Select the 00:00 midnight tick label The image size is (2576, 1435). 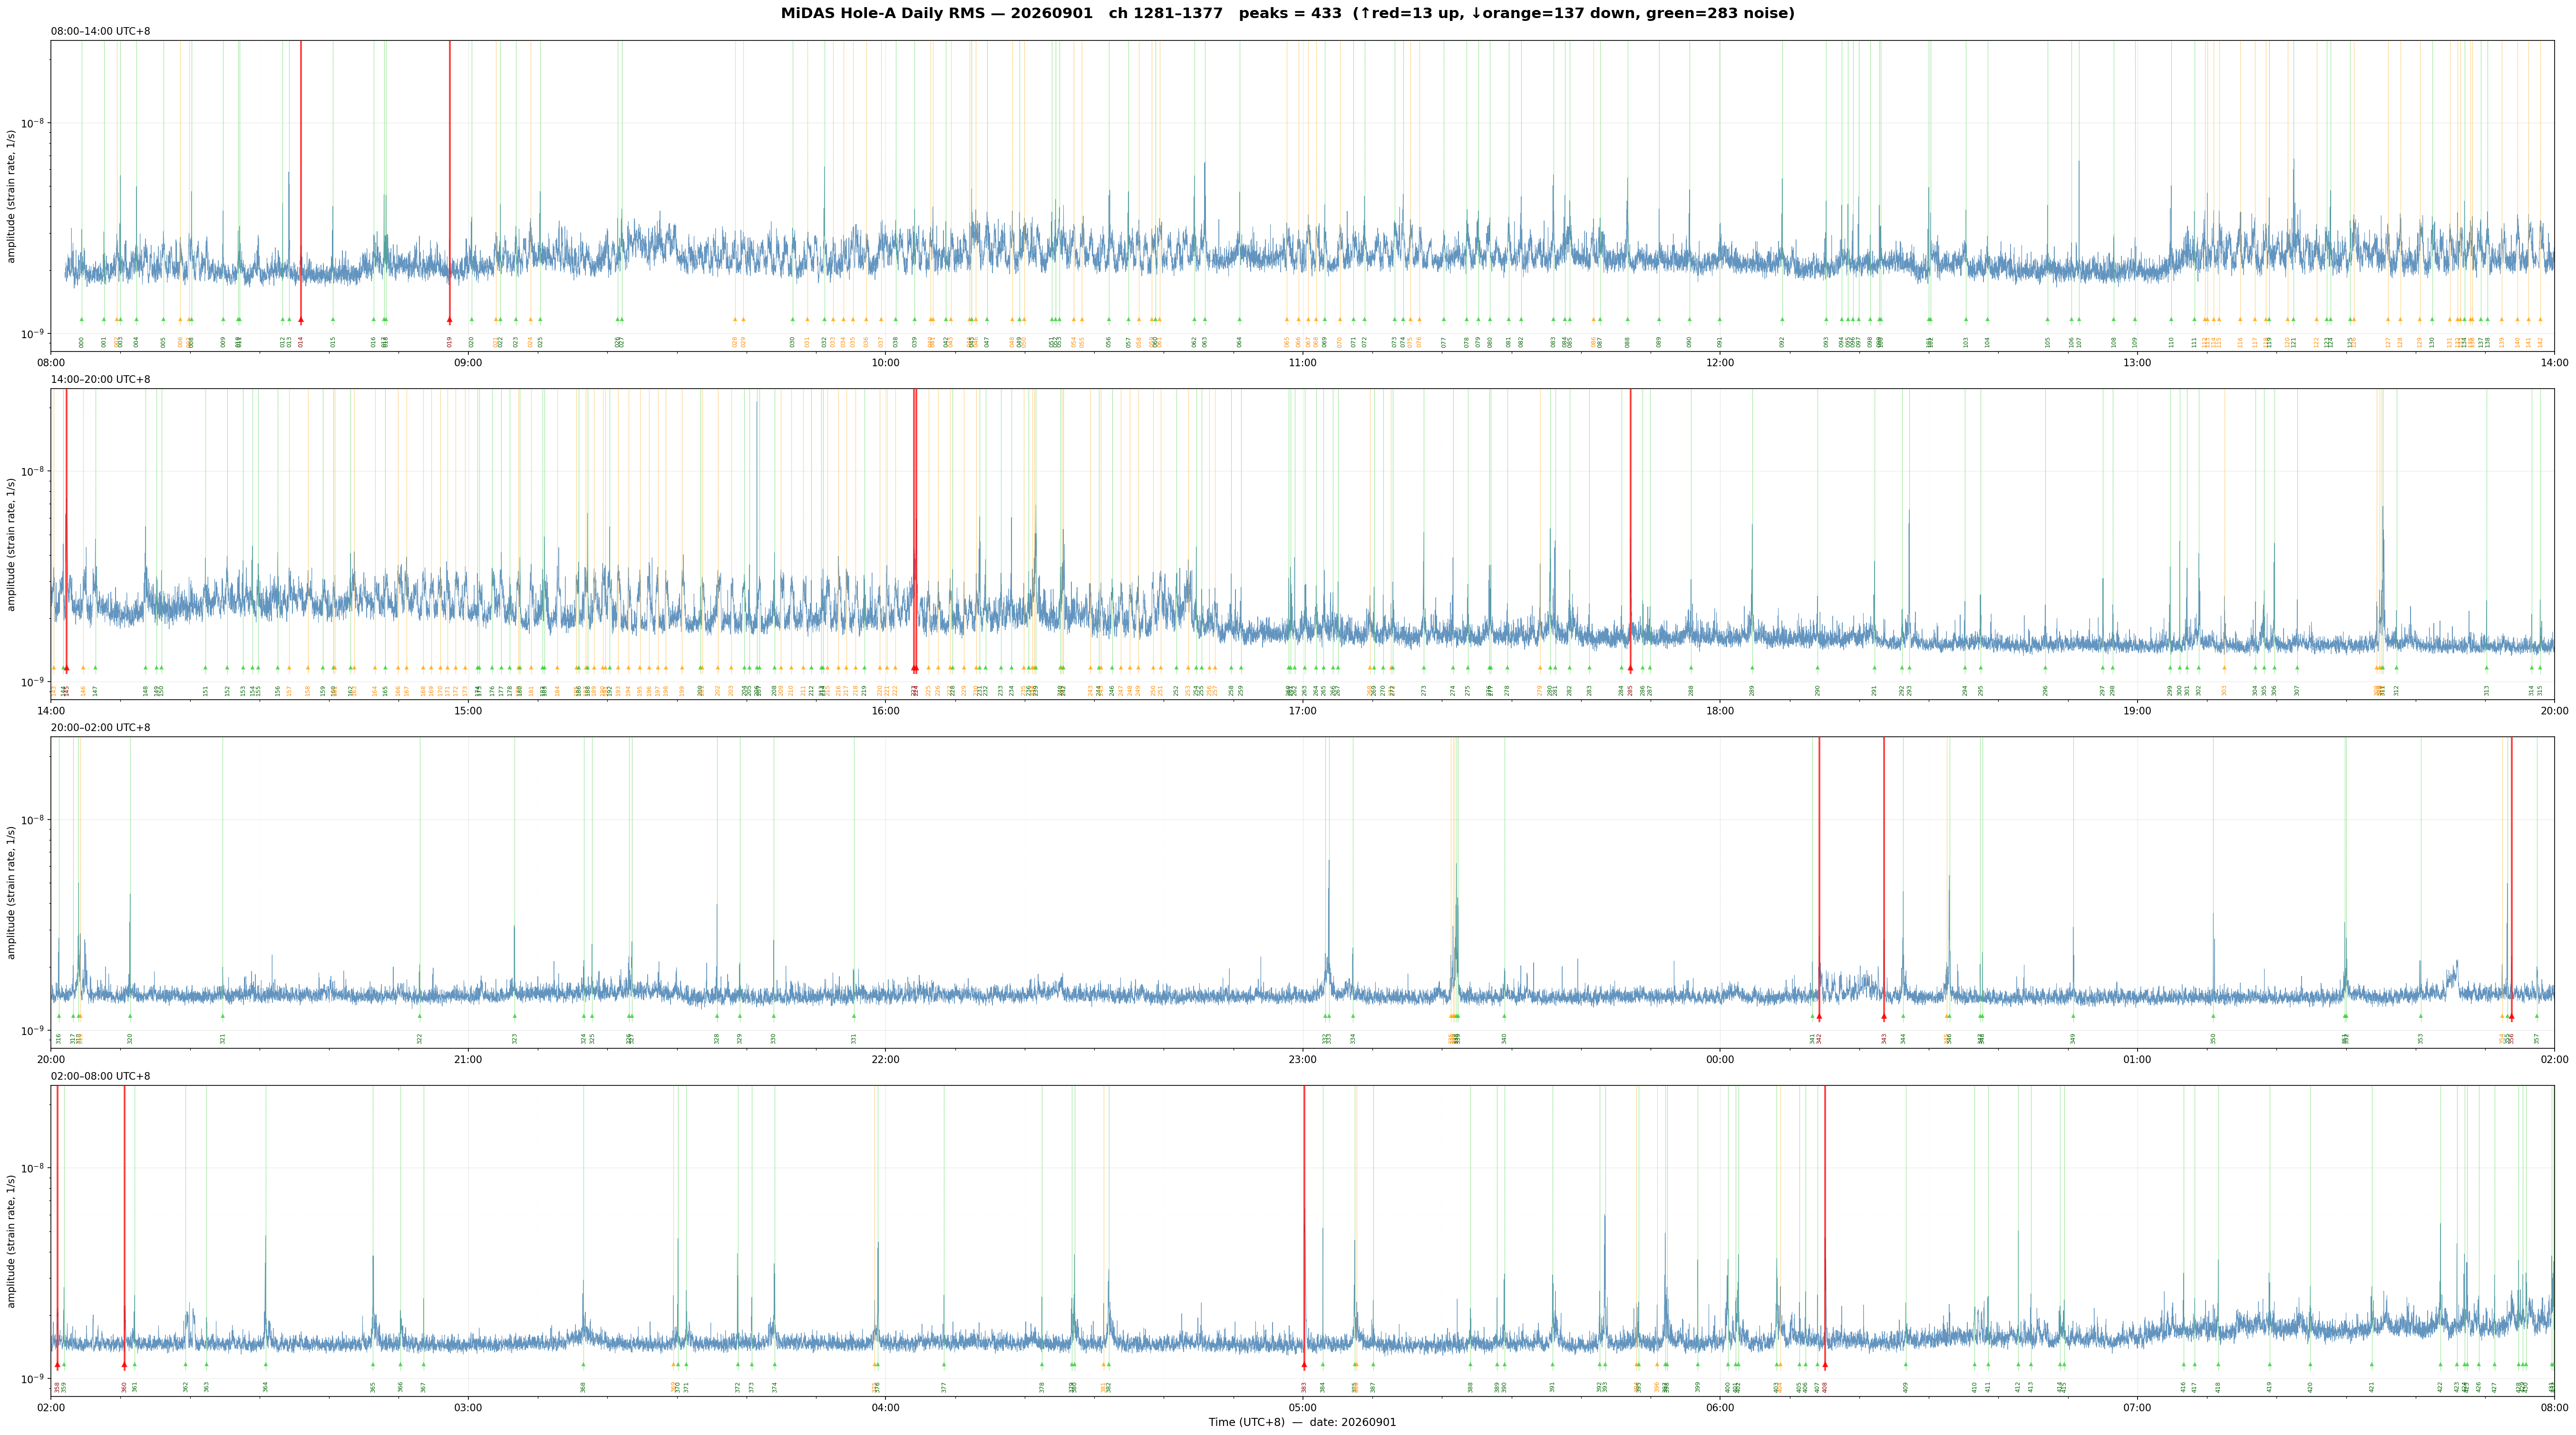pyautogui.click(x=1720, y=1059)
